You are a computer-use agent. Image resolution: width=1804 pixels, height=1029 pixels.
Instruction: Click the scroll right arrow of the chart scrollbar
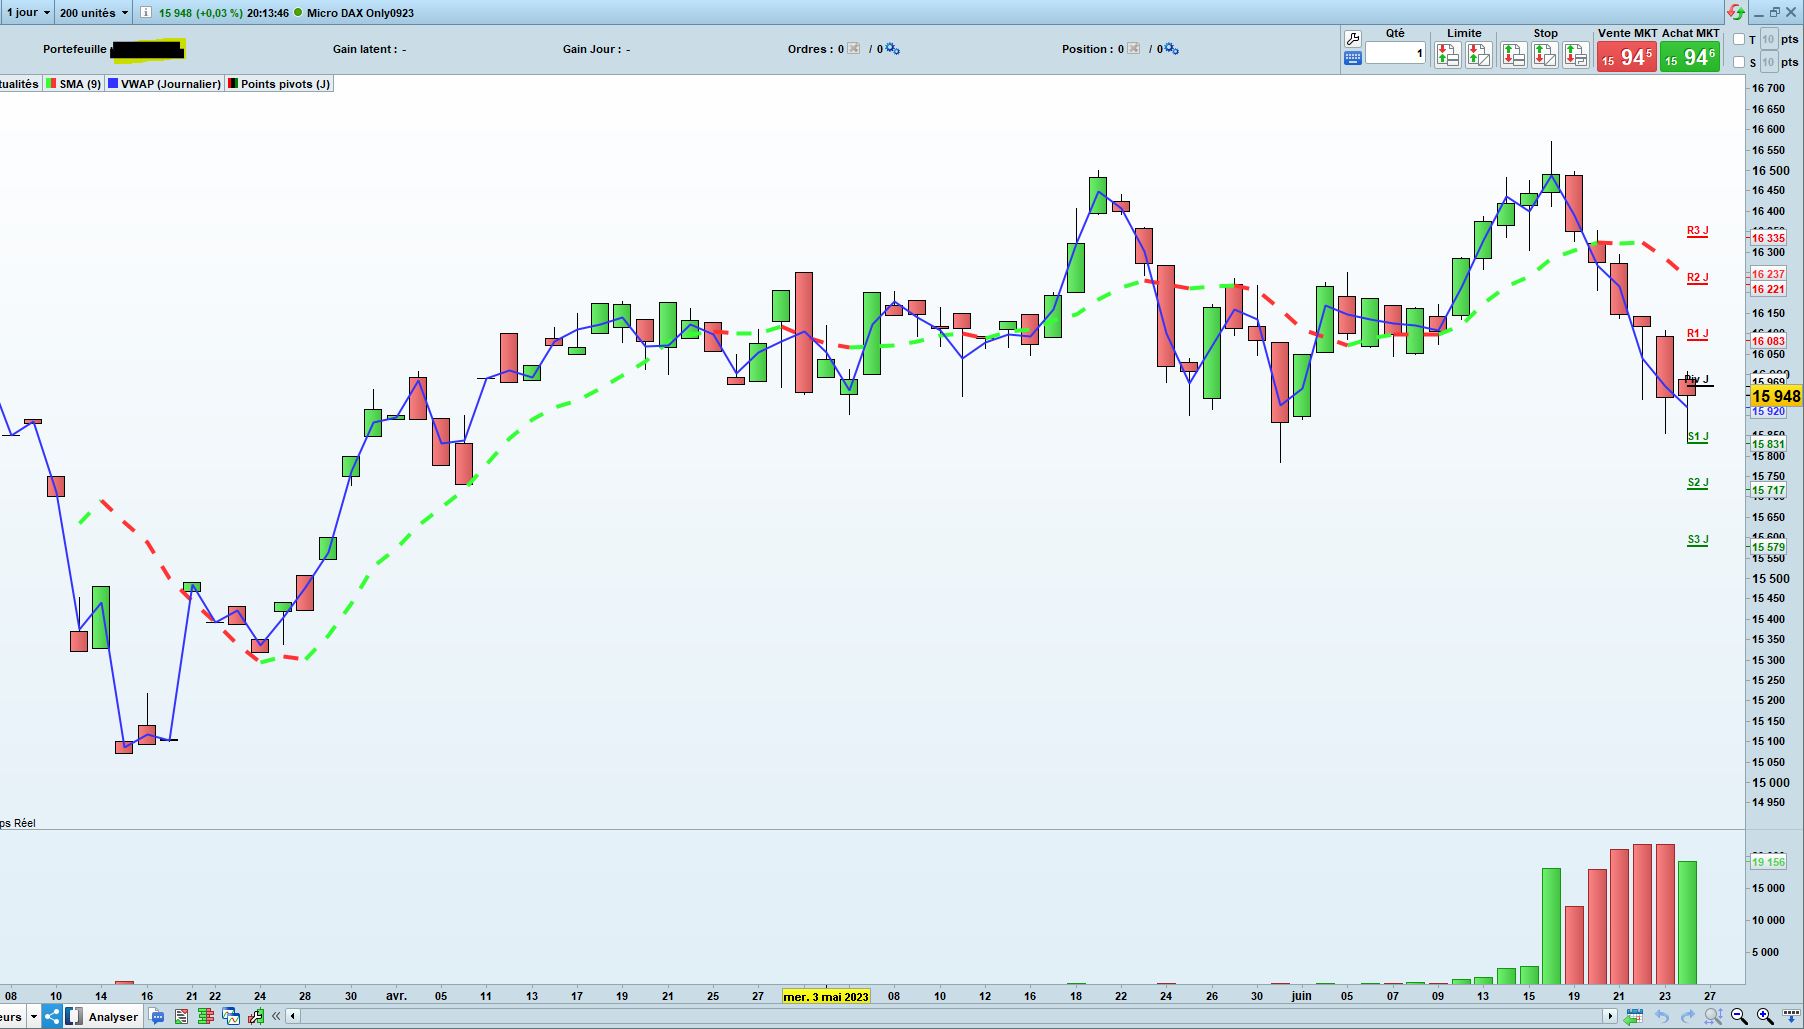1610,1017
